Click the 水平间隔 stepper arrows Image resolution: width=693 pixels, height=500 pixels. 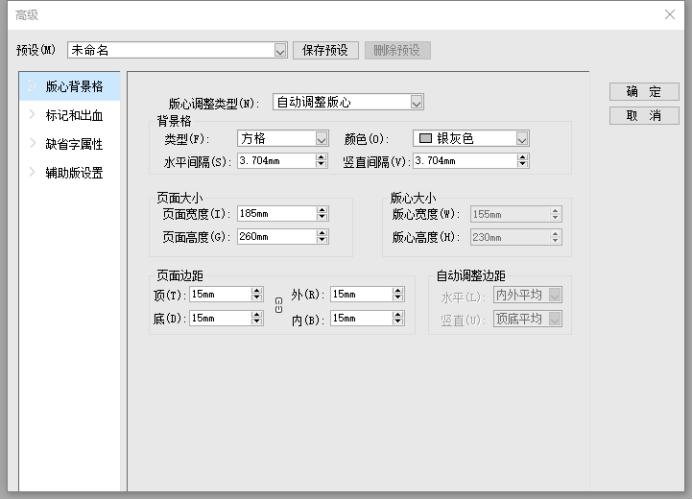(x=321, y=160)
